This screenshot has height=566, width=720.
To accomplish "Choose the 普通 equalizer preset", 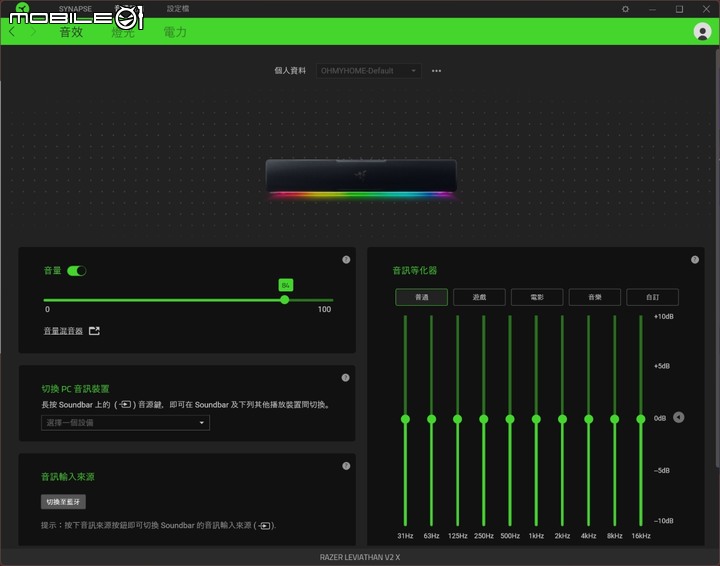I will tap(422, 297).
